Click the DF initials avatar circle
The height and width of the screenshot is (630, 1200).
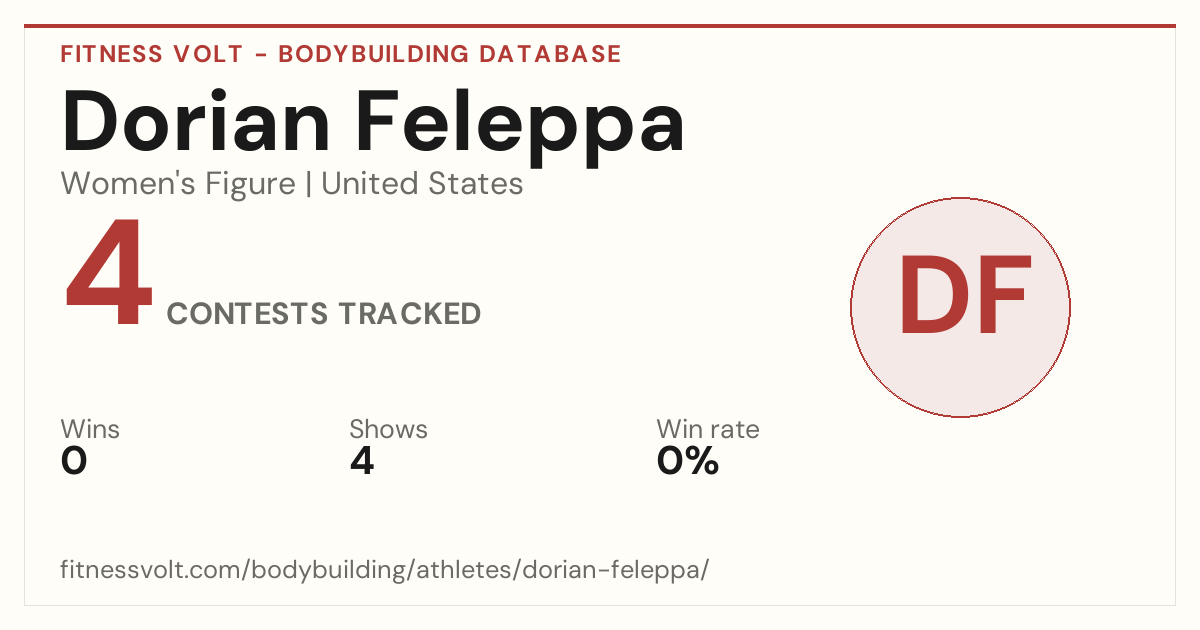tap(960, 307)
